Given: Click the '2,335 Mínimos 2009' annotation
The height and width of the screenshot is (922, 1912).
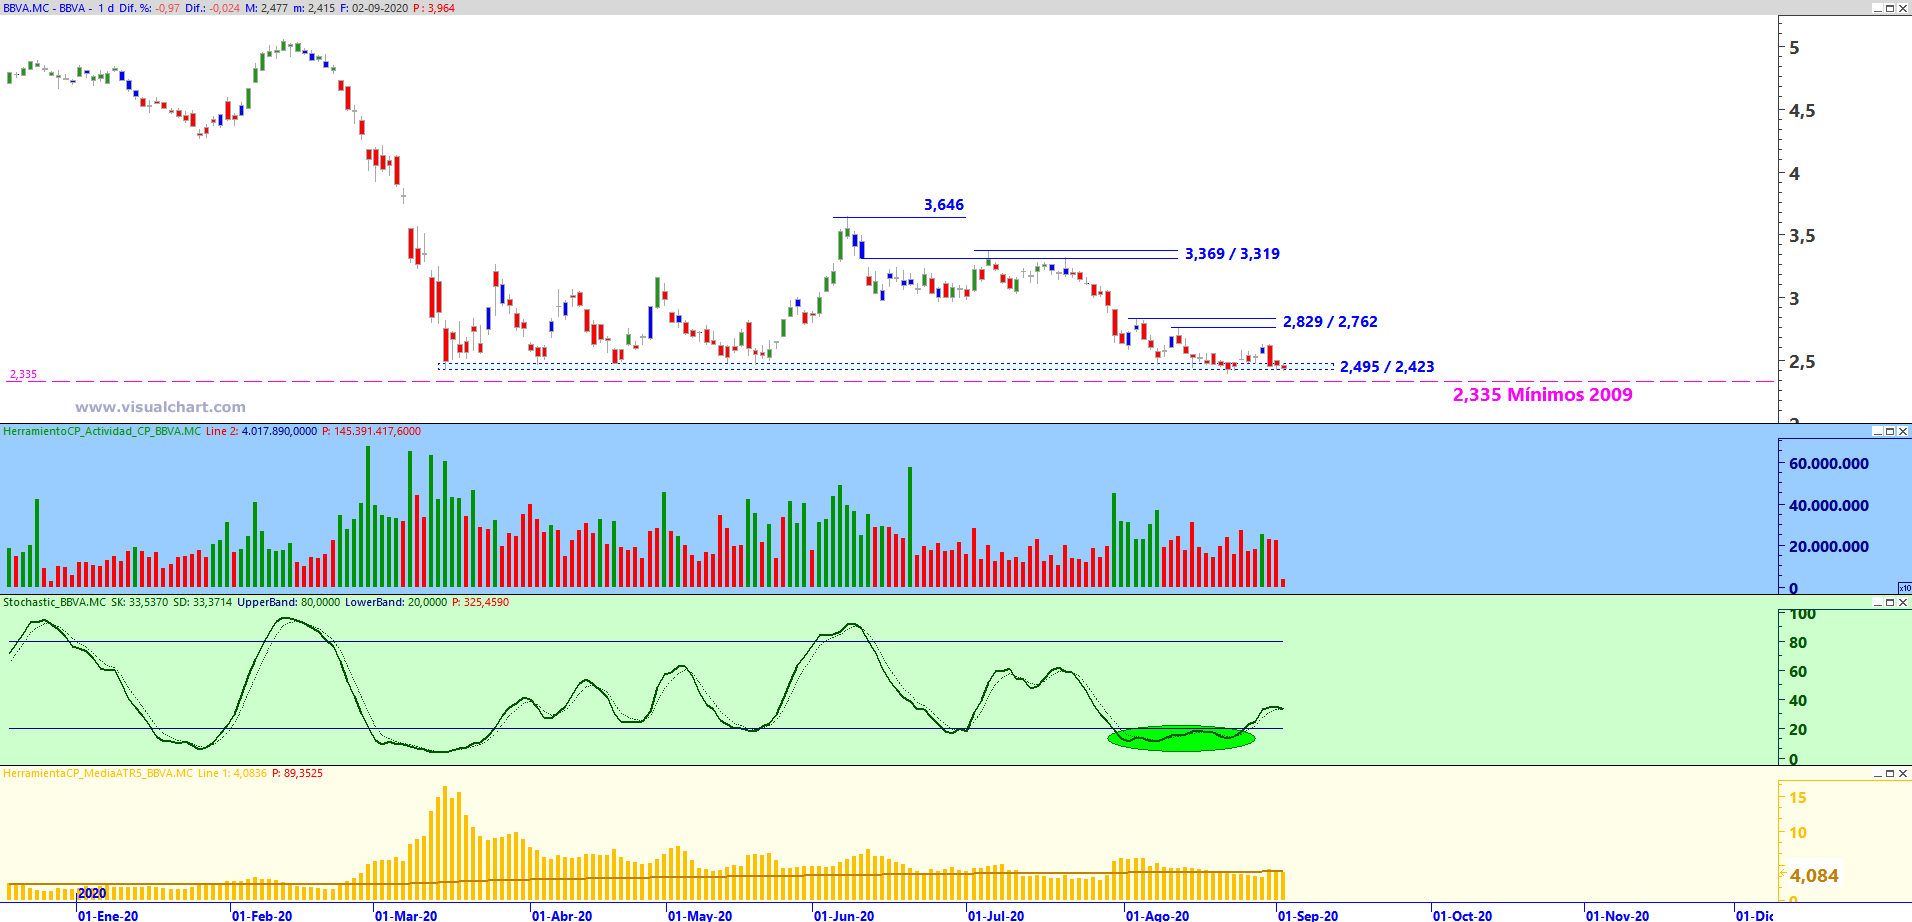Looking at the screenshot, I should click(1542, 395).
